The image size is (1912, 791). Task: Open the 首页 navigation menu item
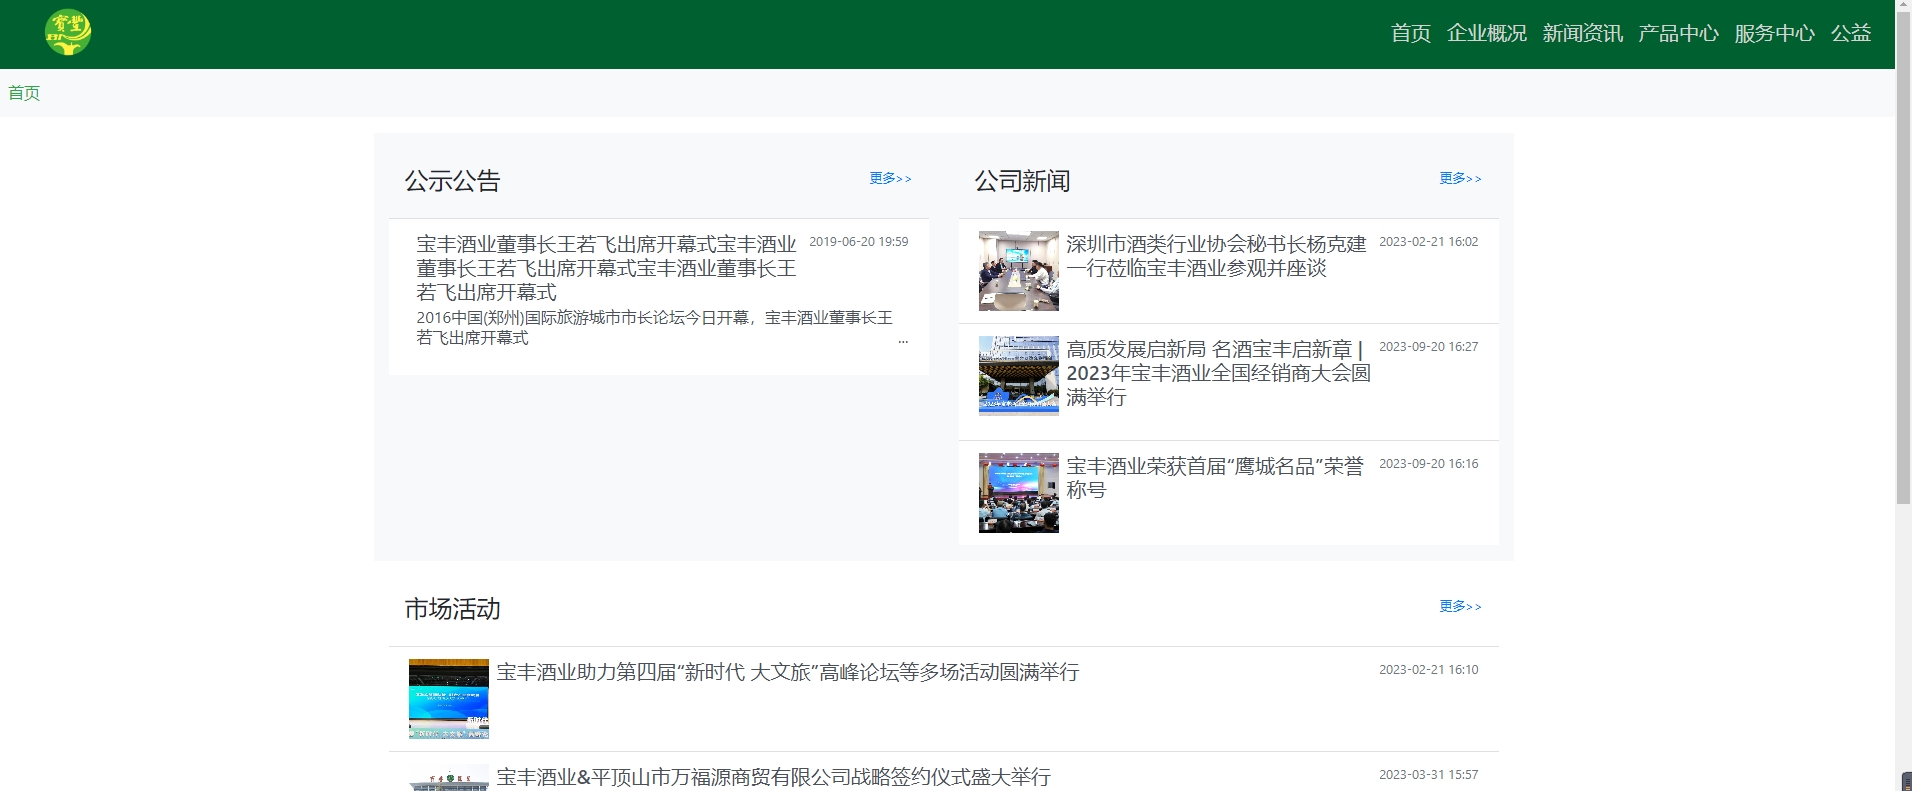1410,33
